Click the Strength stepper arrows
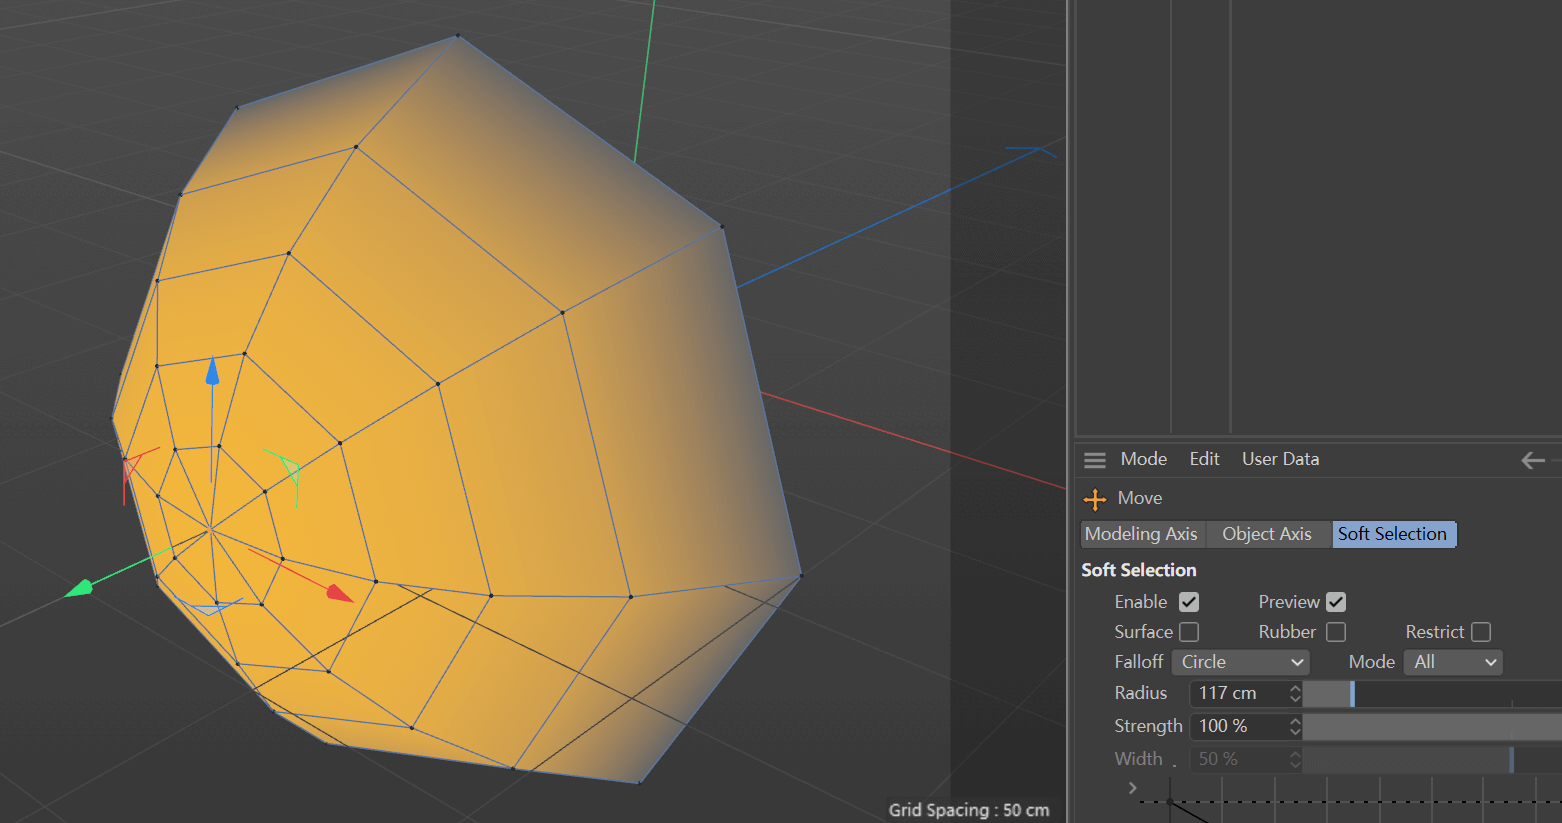This screenshot has width=1562, height=823. point(1295,726)
